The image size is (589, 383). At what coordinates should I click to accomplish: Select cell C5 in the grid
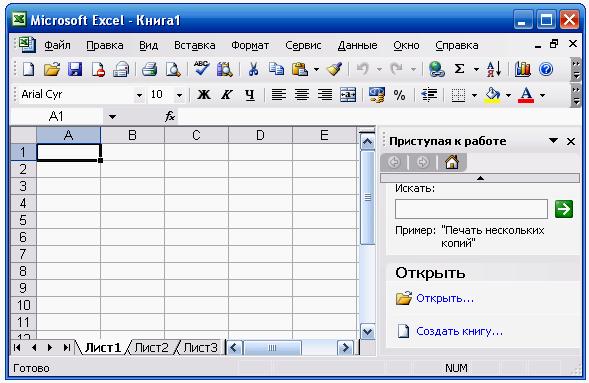[196, 220]
